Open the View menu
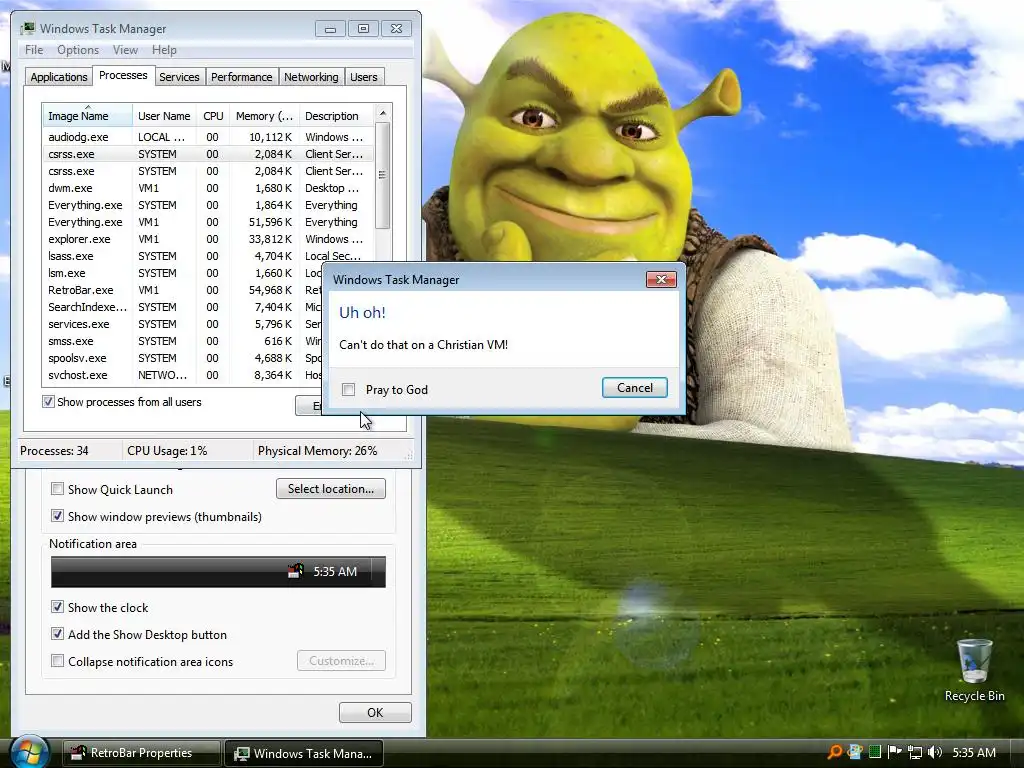This screenshot has width=1024, height=768. (x=125, y=50)
